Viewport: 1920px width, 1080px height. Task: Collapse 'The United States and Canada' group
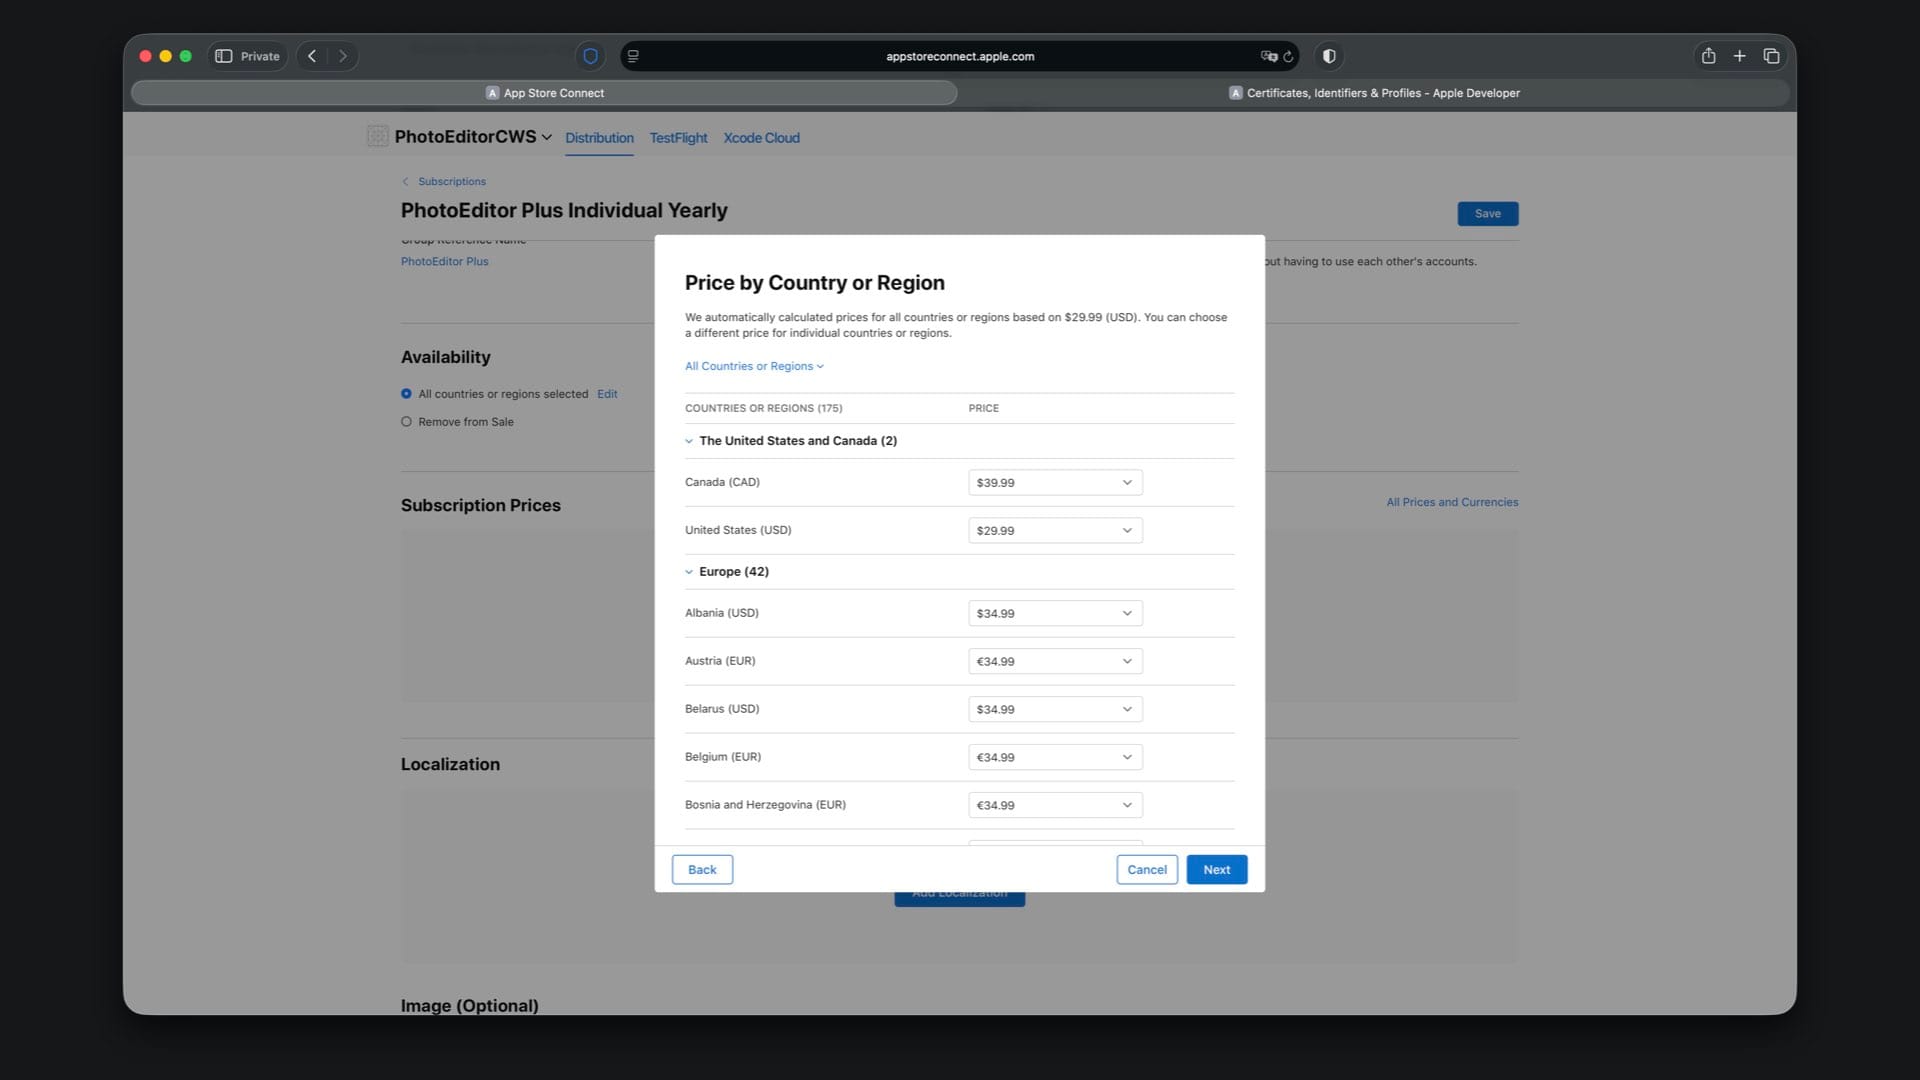tap(689, 441)
